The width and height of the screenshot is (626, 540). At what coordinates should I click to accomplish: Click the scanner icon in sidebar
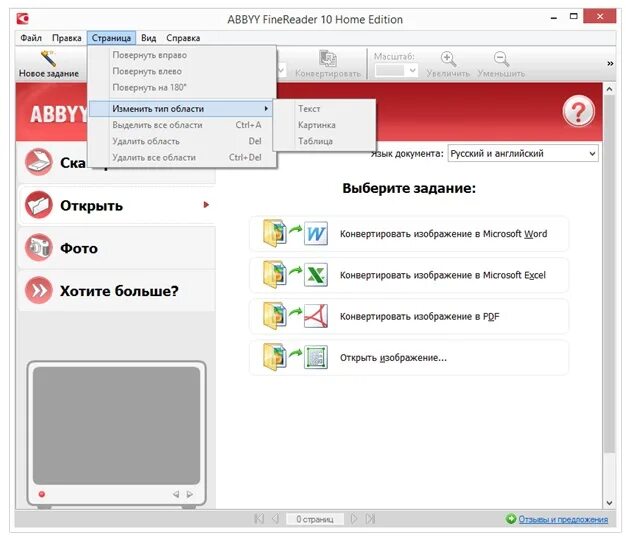point(38,162)
